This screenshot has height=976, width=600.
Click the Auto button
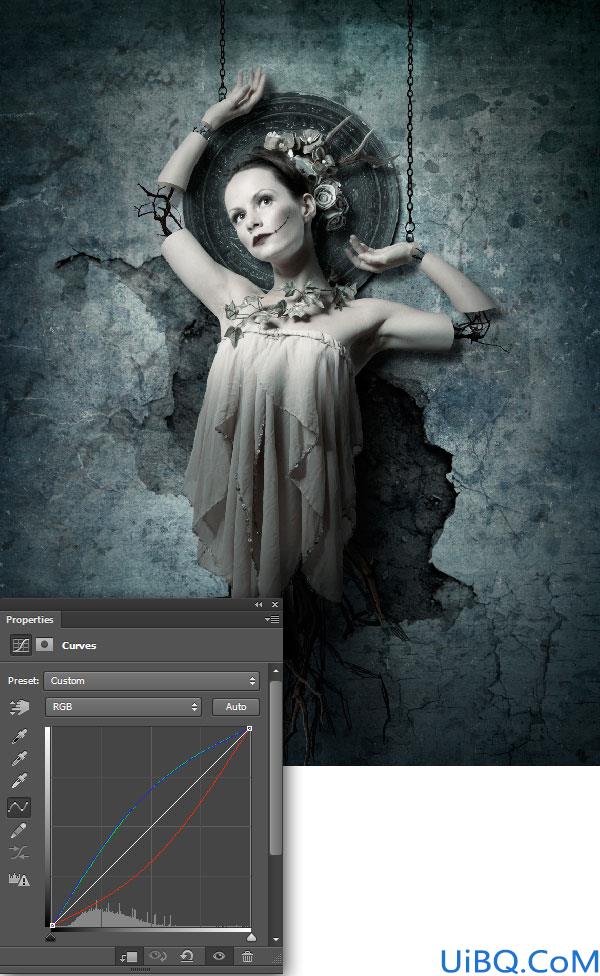tap(236, 707)
